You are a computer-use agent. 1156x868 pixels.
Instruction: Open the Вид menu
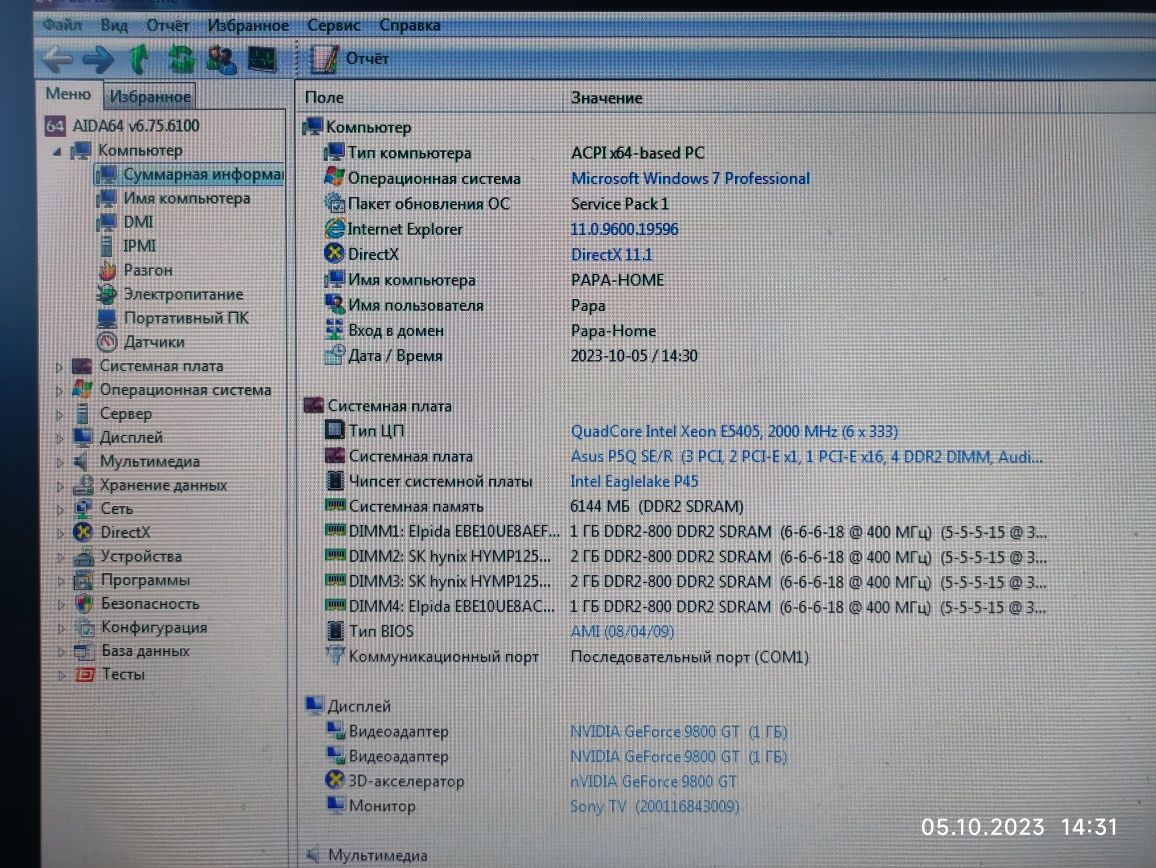point(114,25)
